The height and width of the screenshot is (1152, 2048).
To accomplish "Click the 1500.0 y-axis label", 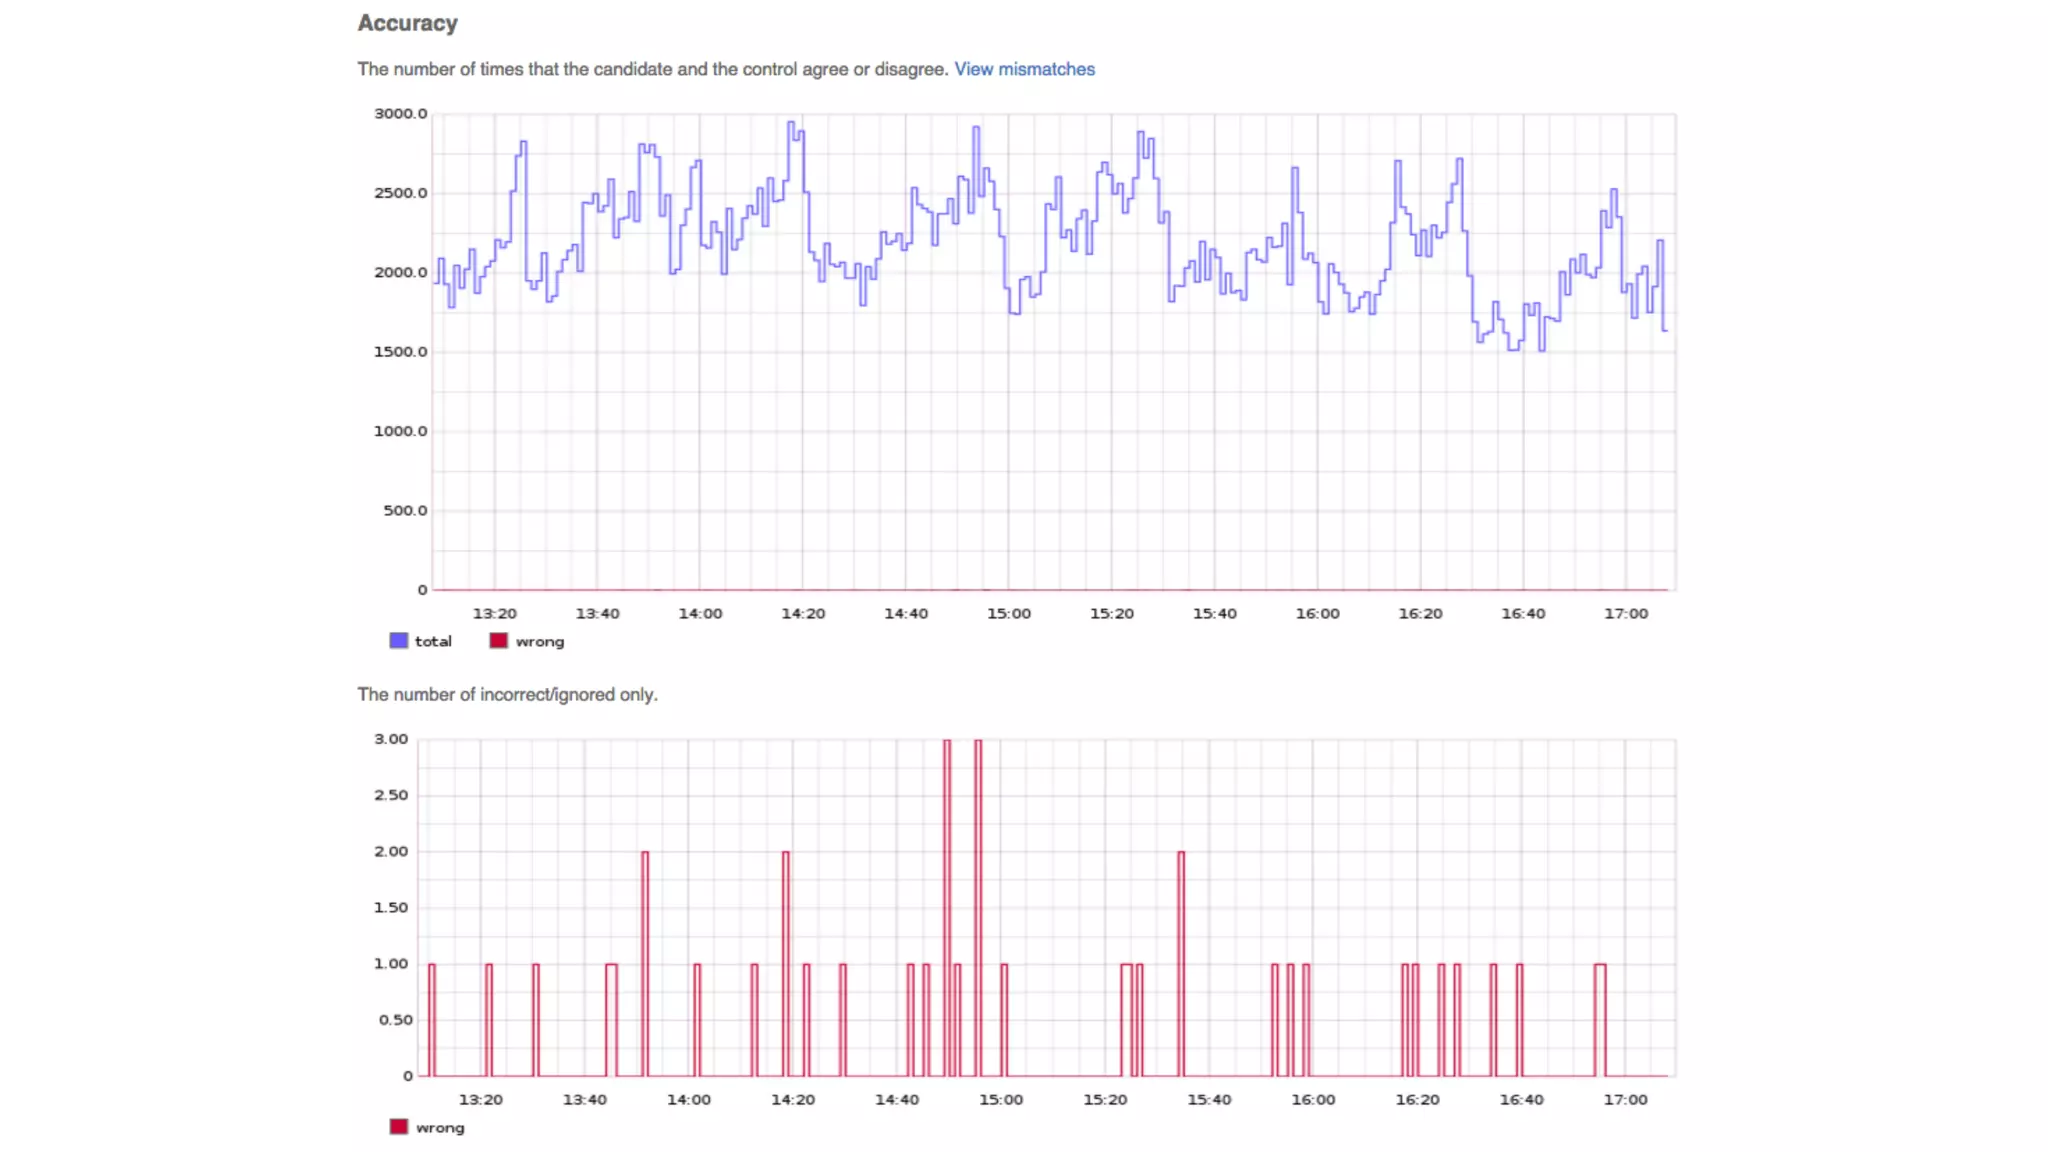I will click(x=400, y=351).
